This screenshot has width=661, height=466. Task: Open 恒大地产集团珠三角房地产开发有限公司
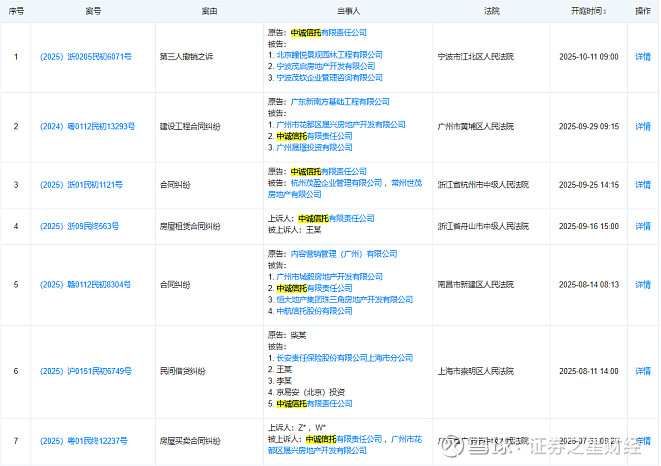pyautogui.click(x=344, y=299)
